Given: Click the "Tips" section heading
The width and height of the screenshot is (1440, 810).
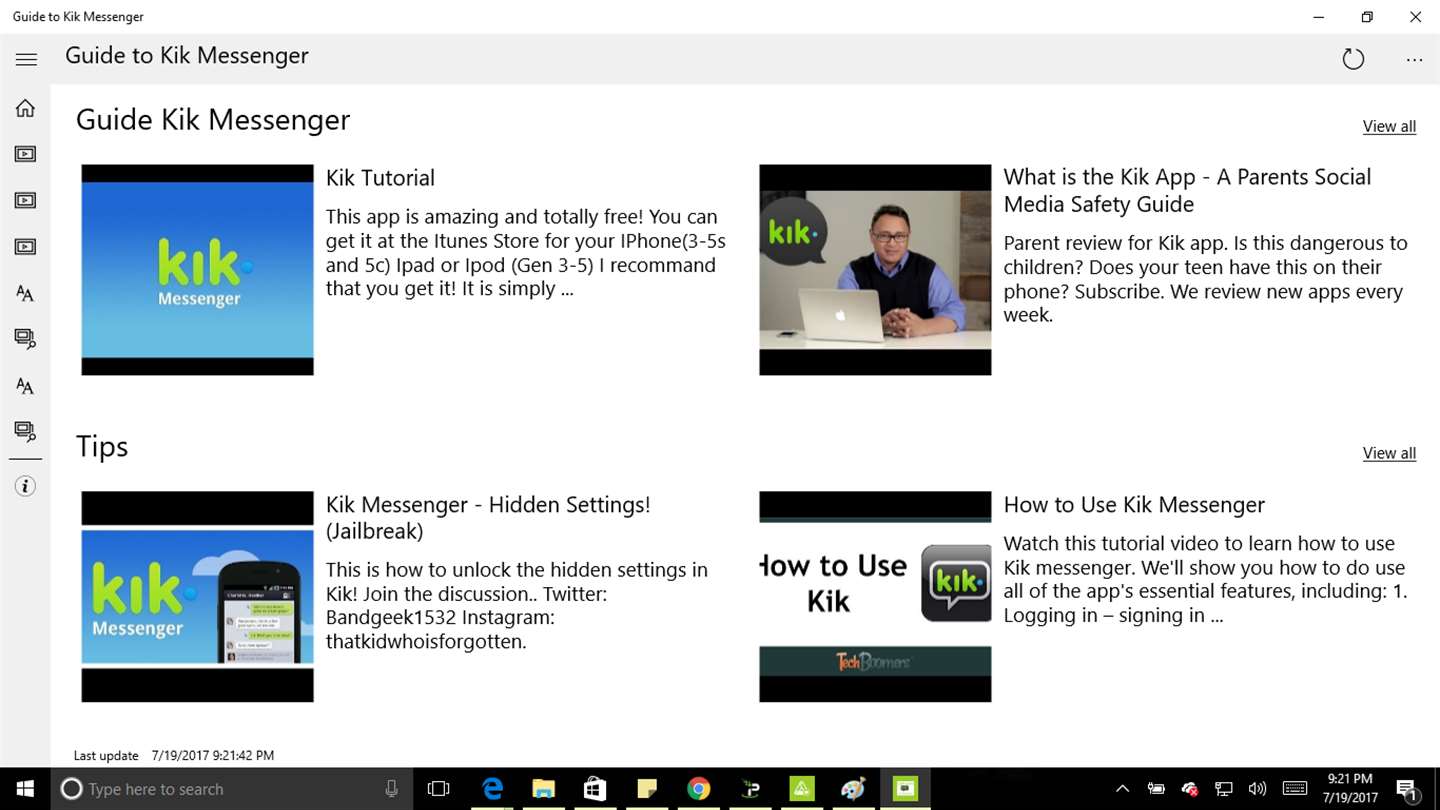Looking at the screenshot, I should coord(102,446).
